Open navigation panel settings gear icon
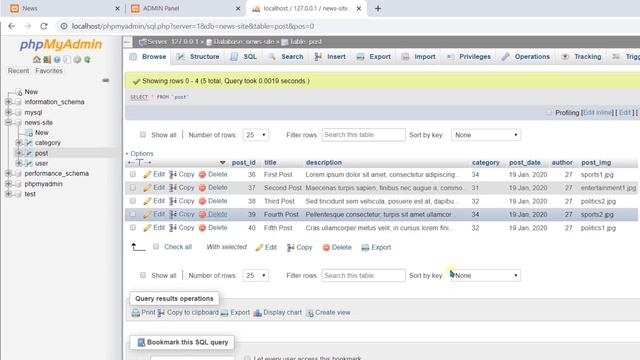640x360 pixels. tap(77, 60)
